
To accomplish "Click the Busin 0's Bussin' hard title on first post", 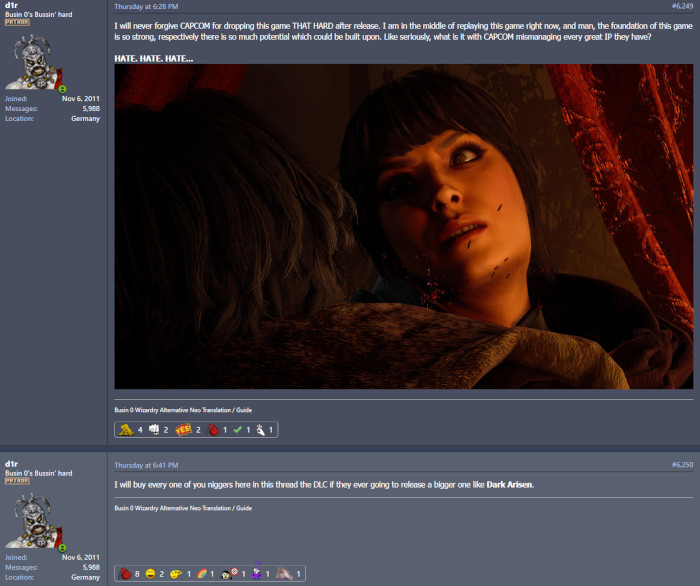I will tap(38, 14).
